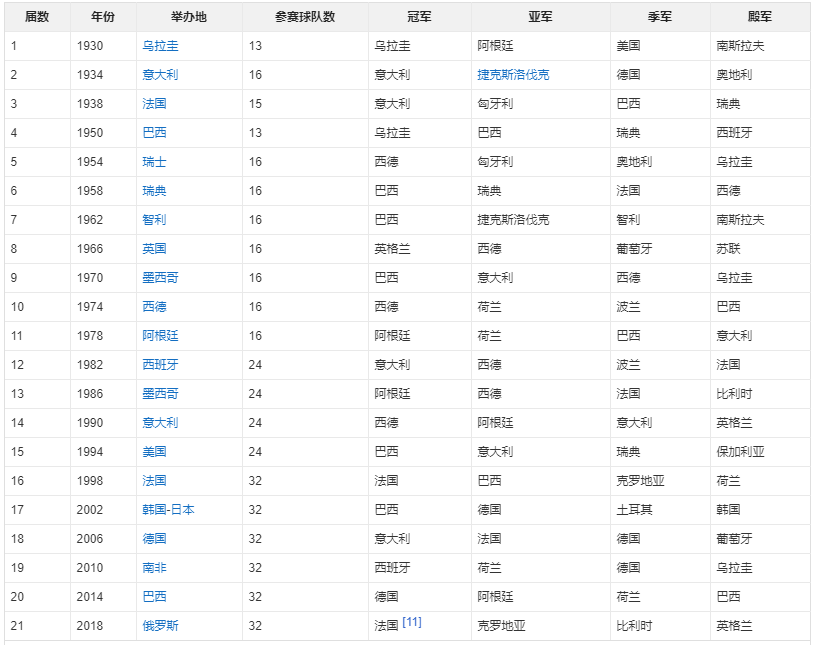Viewport: 815px width, 645px height.
Task: Click the 举办地 column header
Action: tap(189, 17)
